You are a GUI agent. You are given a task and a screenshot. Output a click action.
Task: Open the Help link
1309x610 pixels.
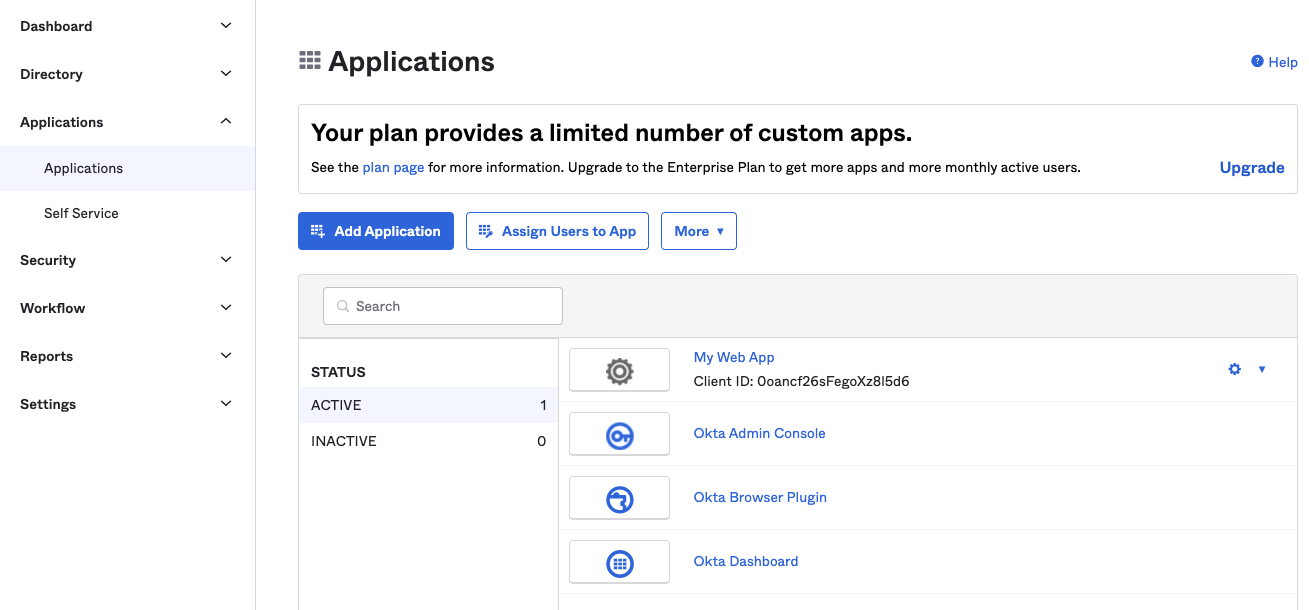click(x=1283, y=62)
